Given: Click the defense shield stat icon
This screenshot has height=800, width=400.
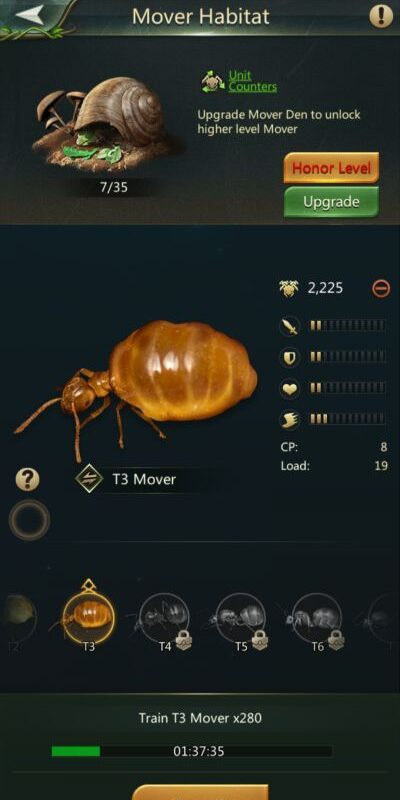Looking at the screenshot, I should click(290, 357).
